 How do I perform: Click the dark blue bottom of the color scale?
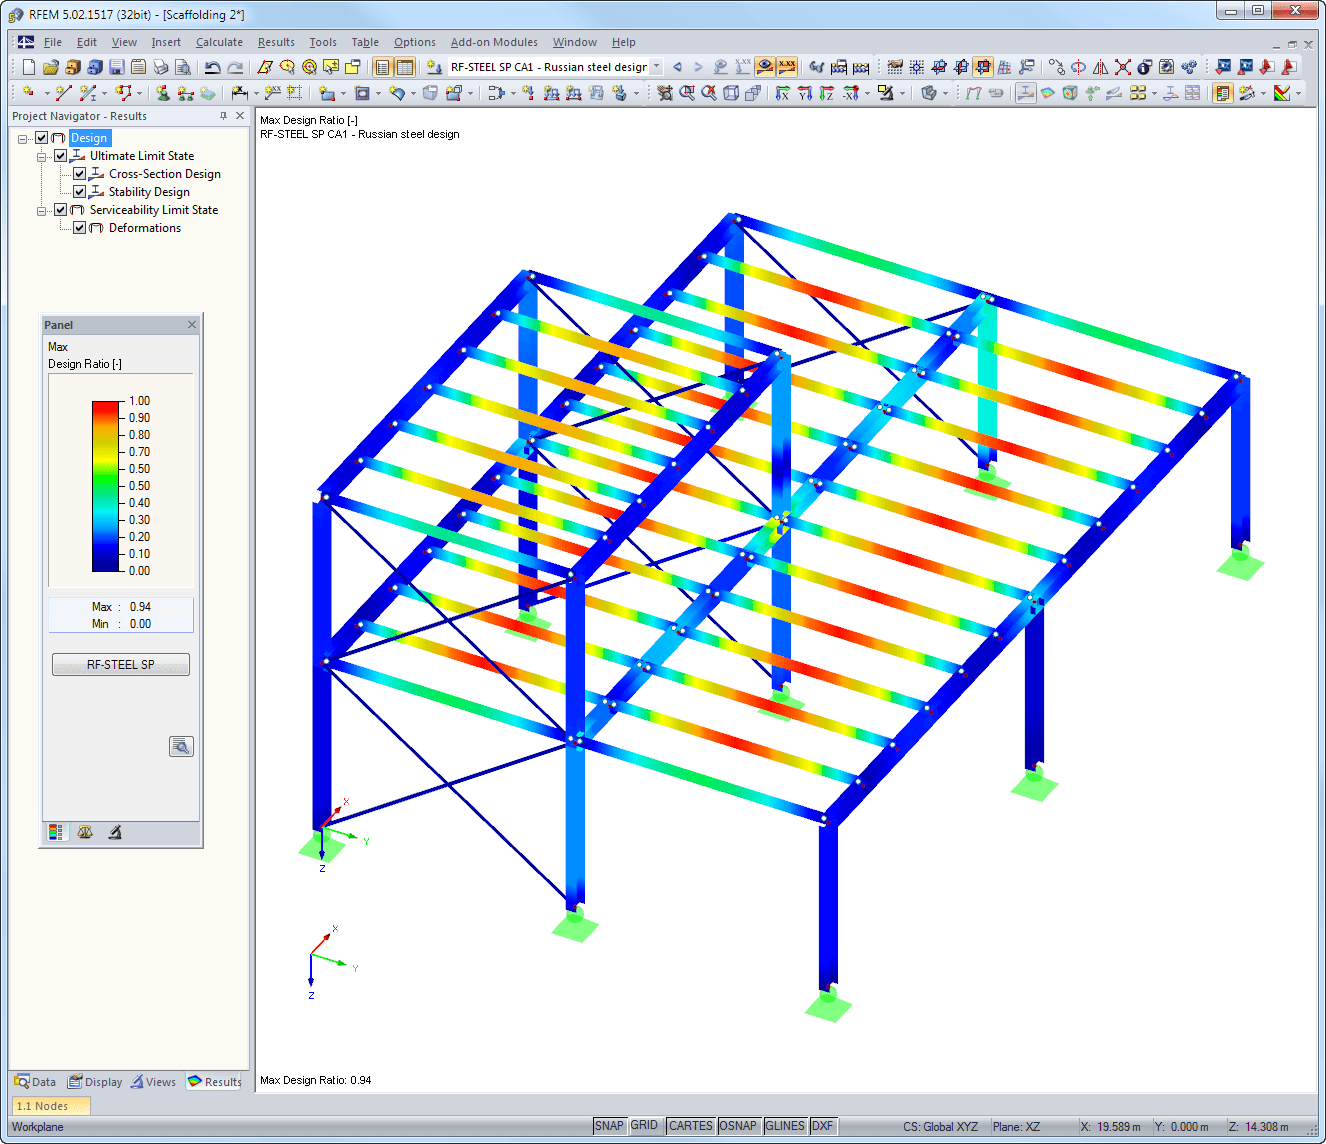[x=106, y=565]
